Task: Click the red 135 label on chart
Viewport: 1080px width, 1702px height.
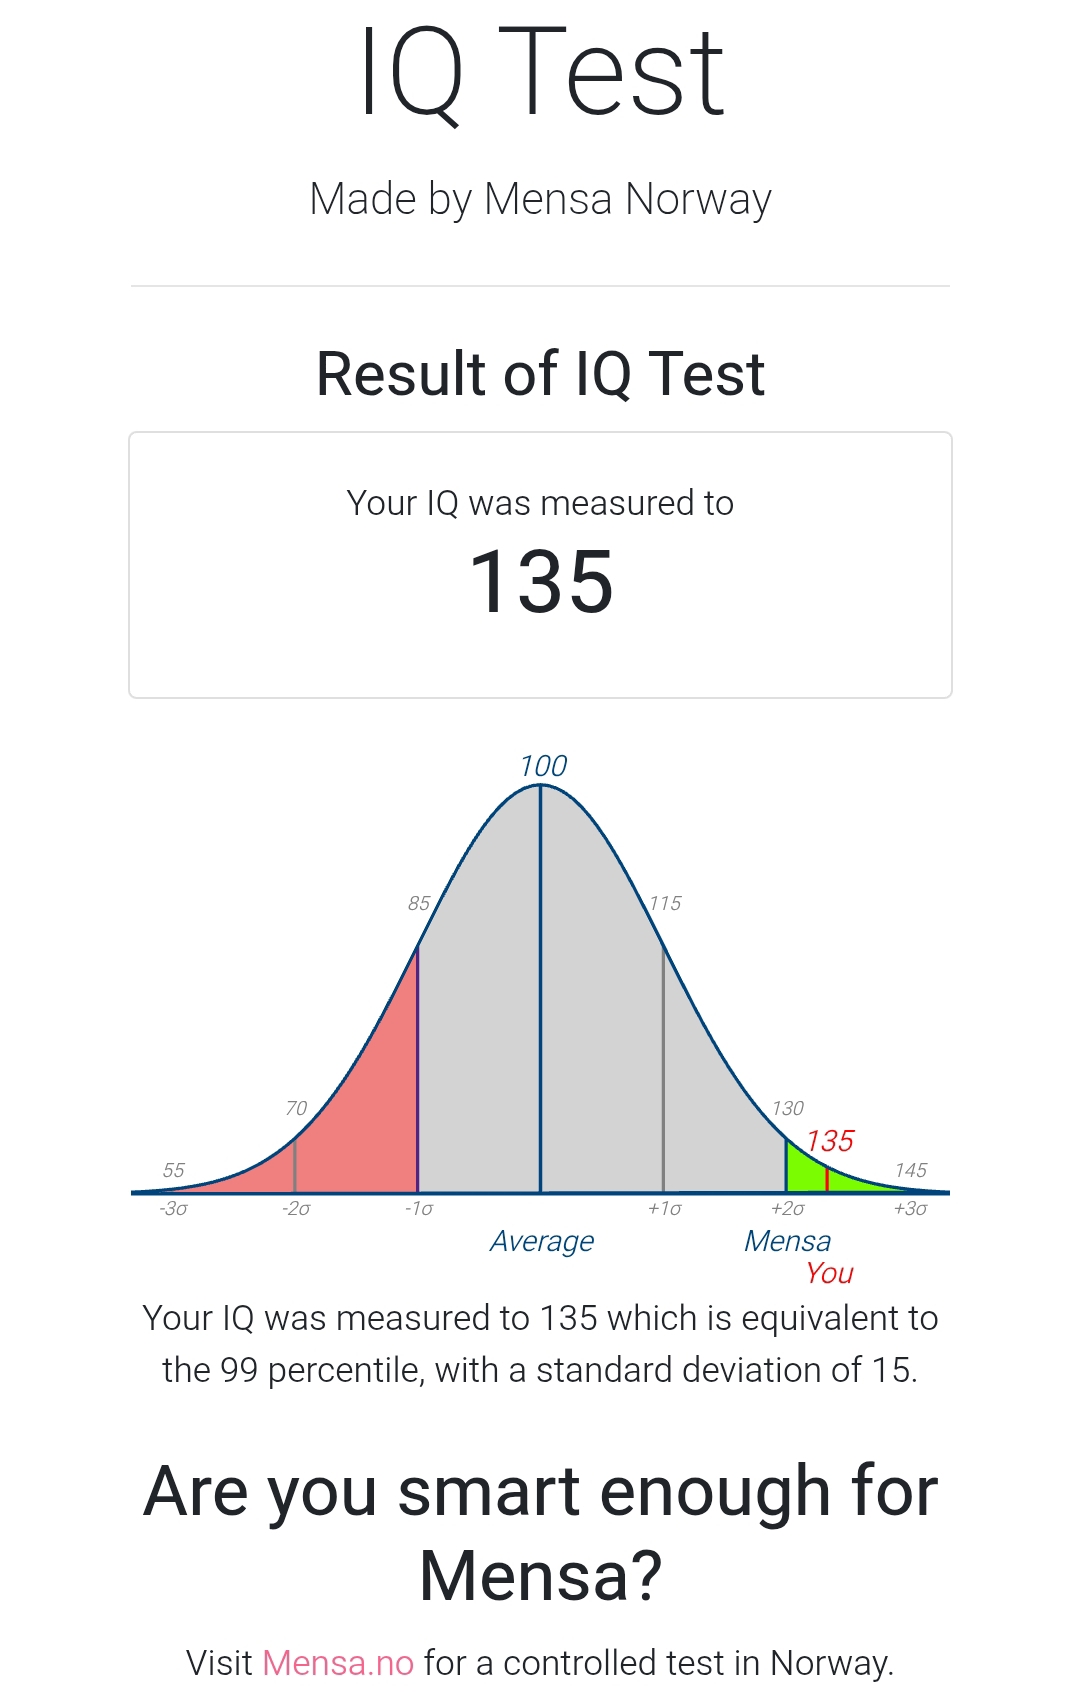Action: click(x=830, y=1141)
